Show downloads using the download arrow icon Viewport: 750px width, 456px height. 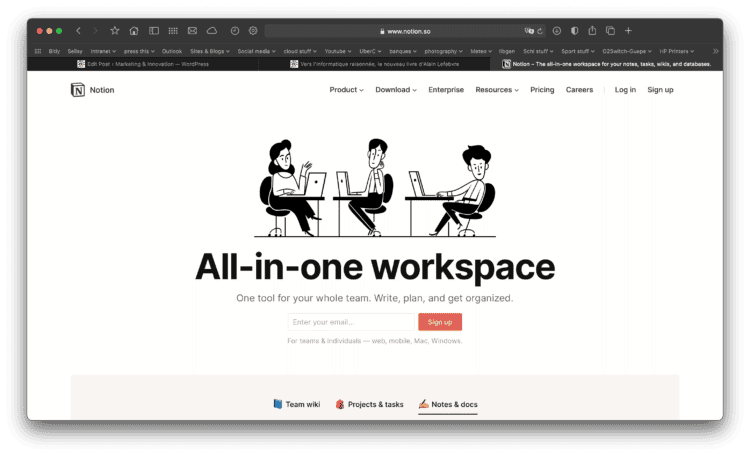pyautogui.click(x=557, y=31)
